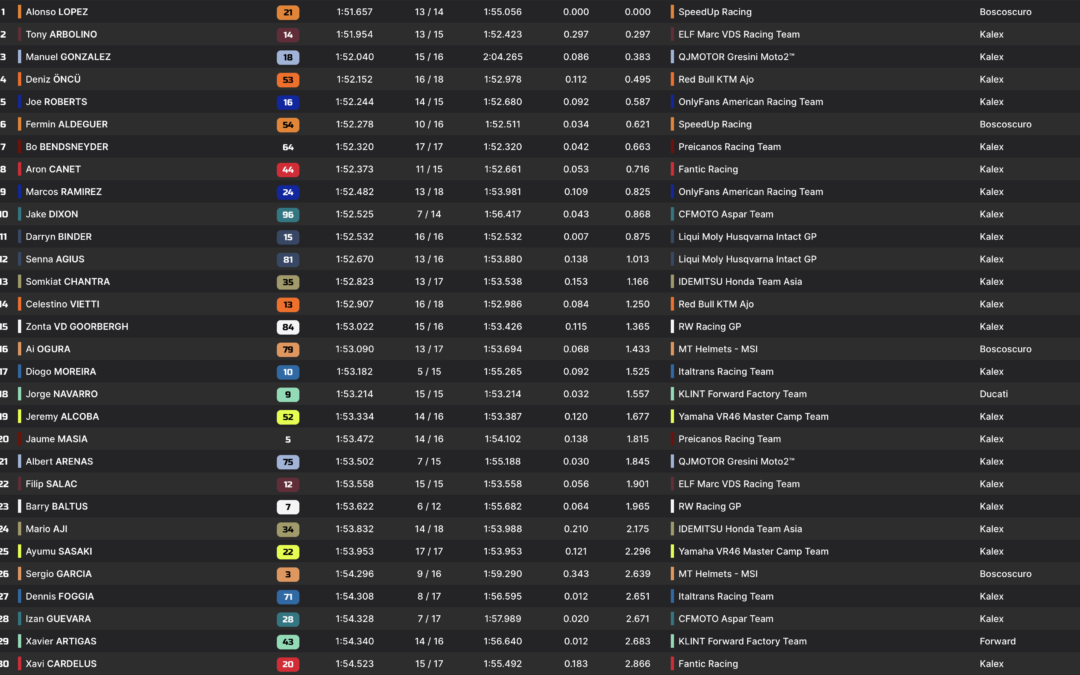Click Alonso Lopez's number 21 badge

tap(288, 12)
